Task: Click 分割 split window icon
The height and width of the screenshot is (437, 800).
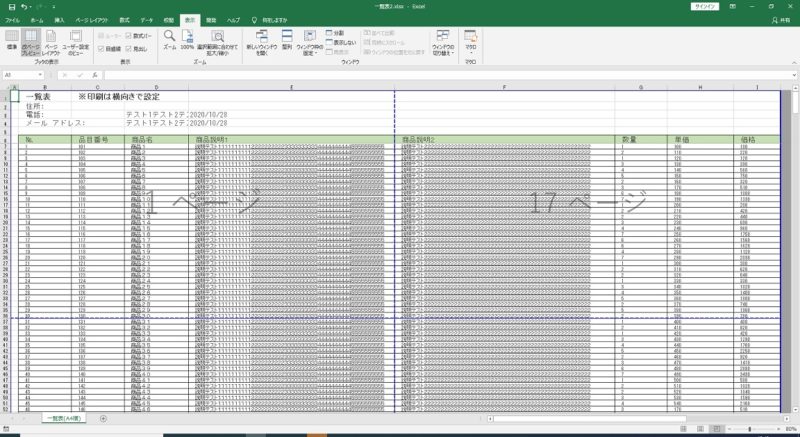Action: coord(335,33)
